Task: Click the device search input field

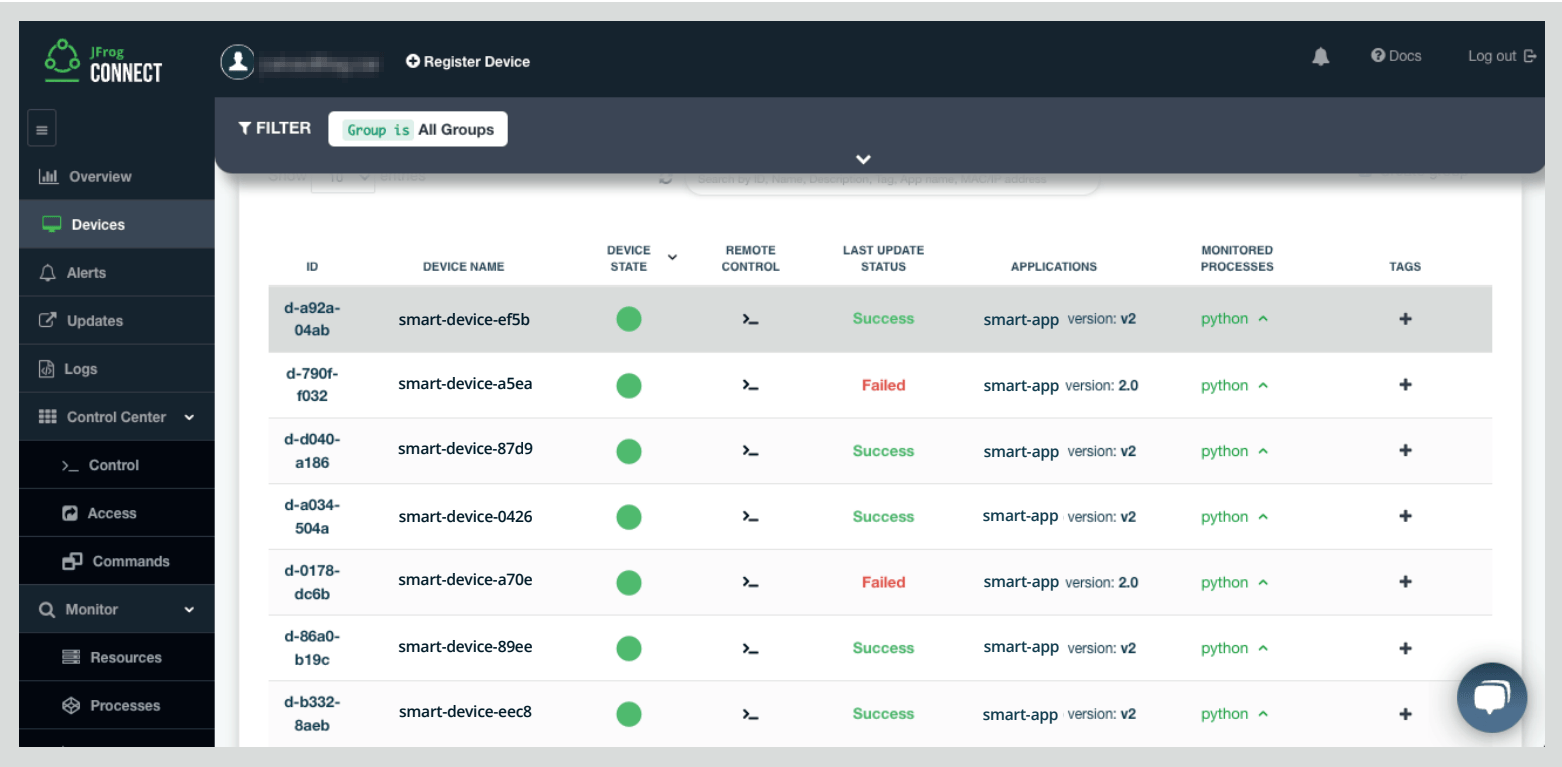Action: 892,180
